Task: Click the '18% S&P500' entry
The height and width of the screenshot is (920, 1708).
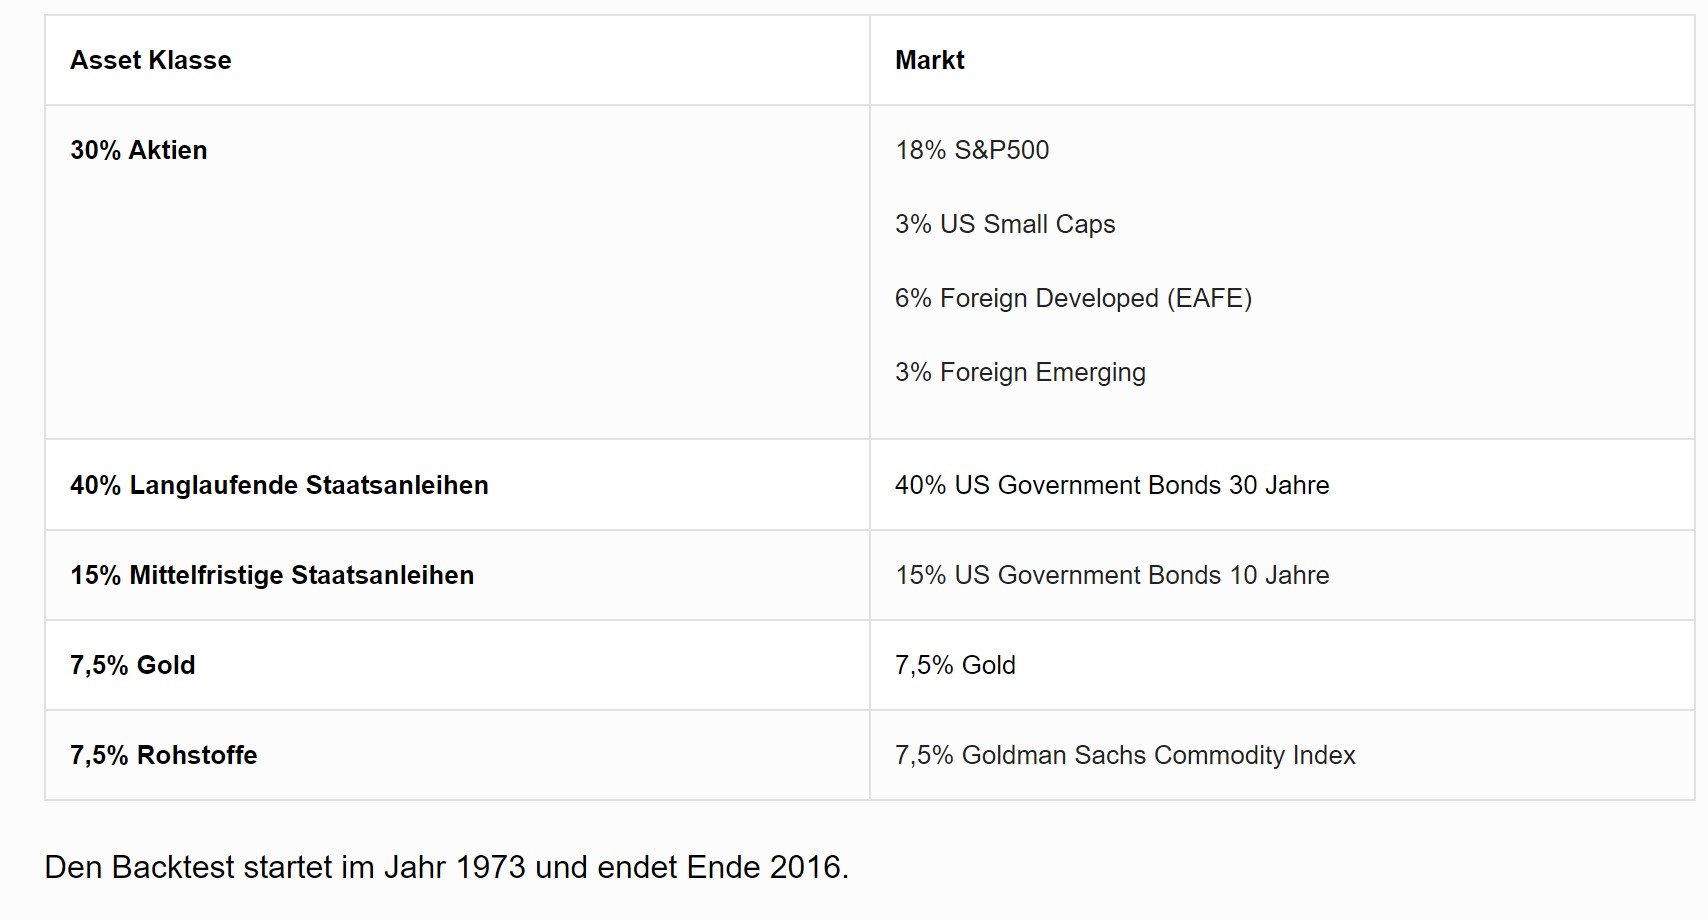Action: click(972, 150)
